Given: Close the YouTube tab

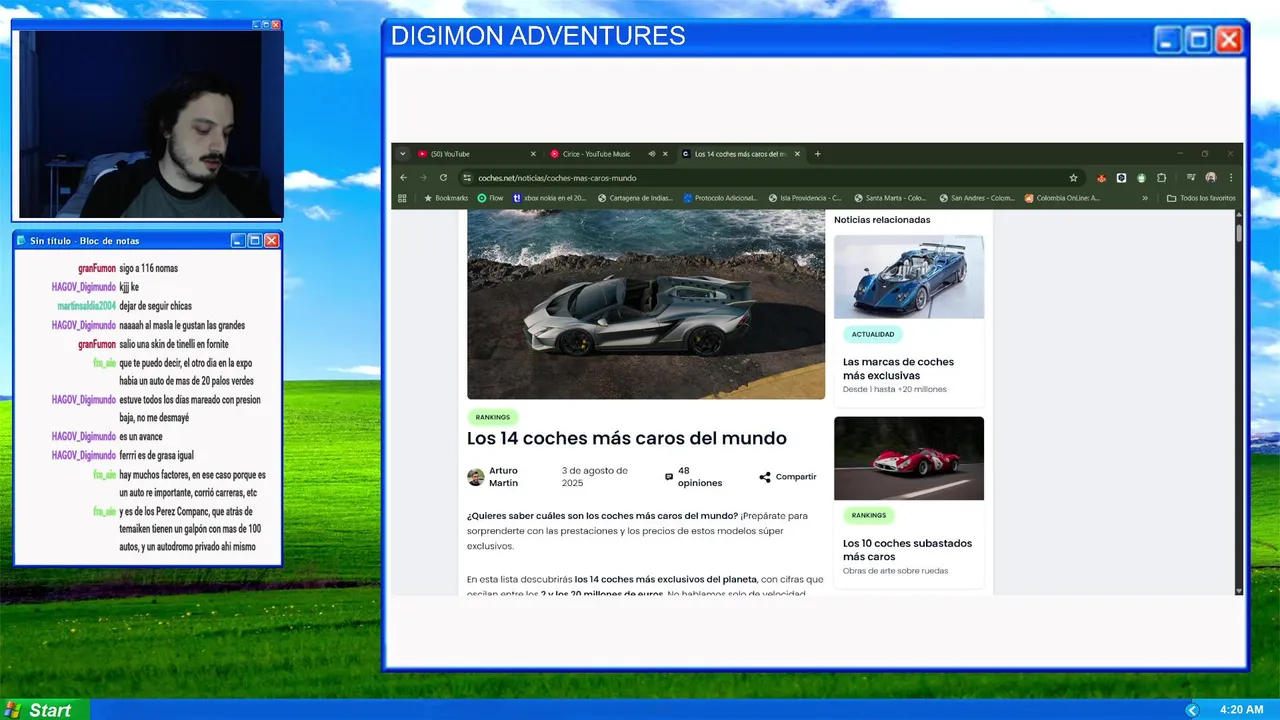Looking at the screenshot, I should coord(533,154).
